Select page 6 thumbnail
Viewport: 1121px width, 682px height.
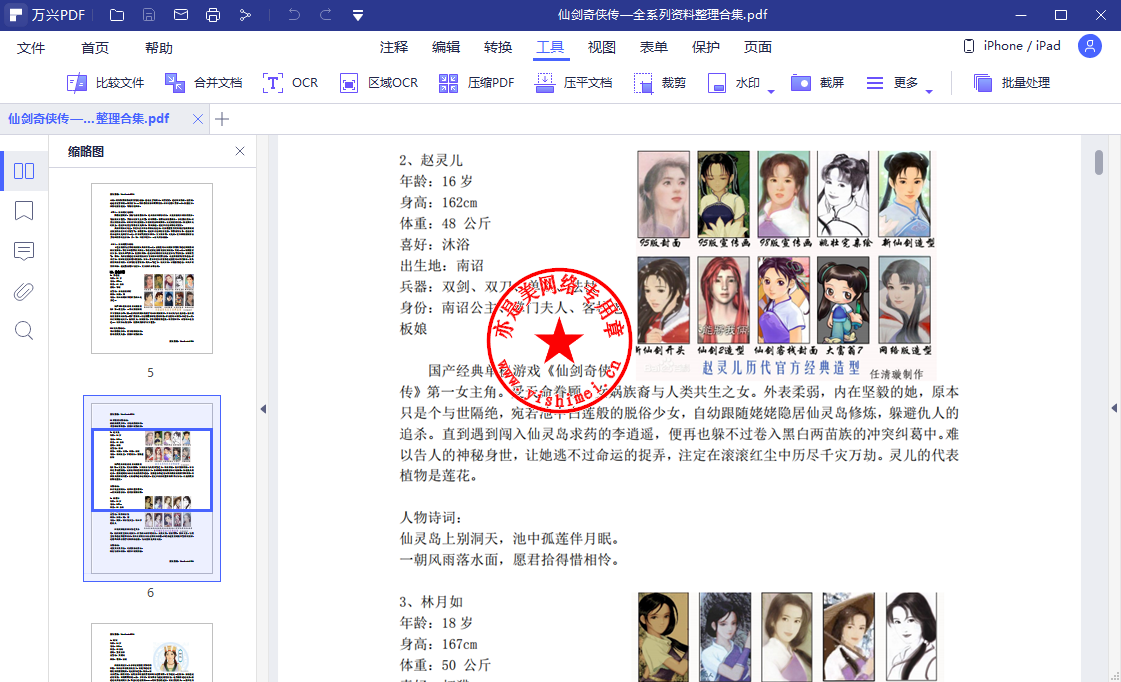click(x=152, y=488)
